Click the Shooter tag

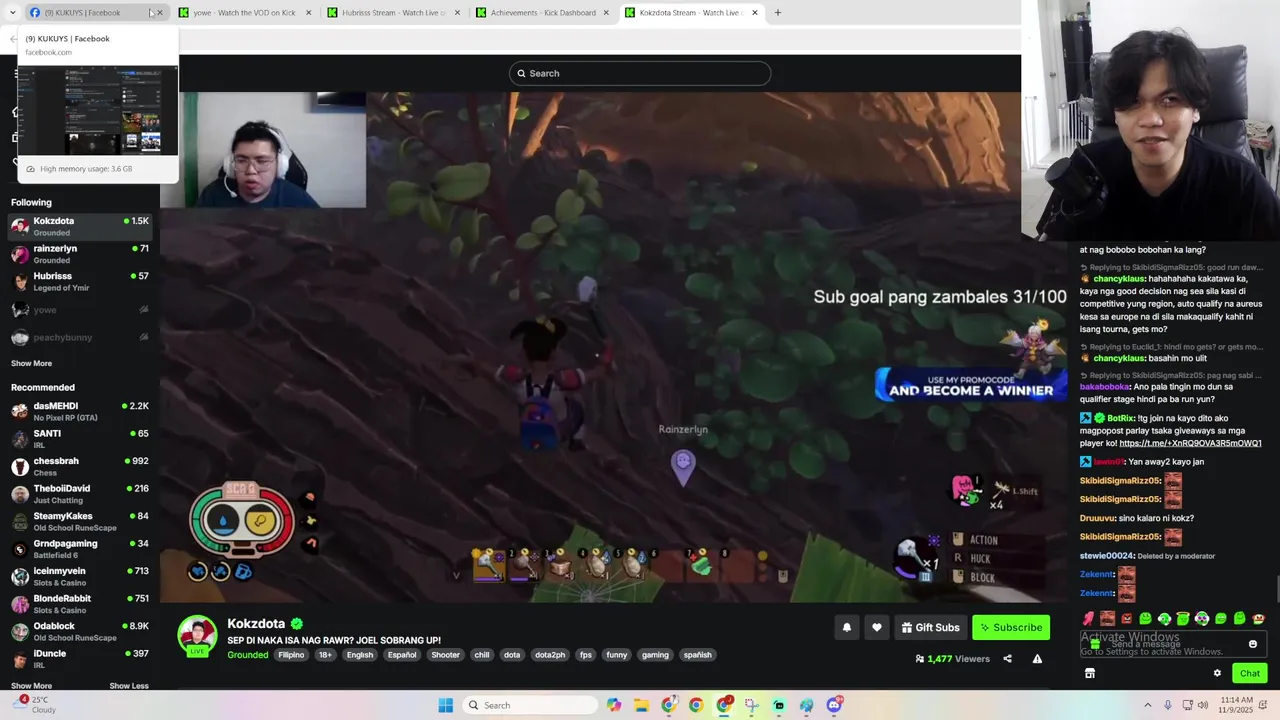pos(445,655)
